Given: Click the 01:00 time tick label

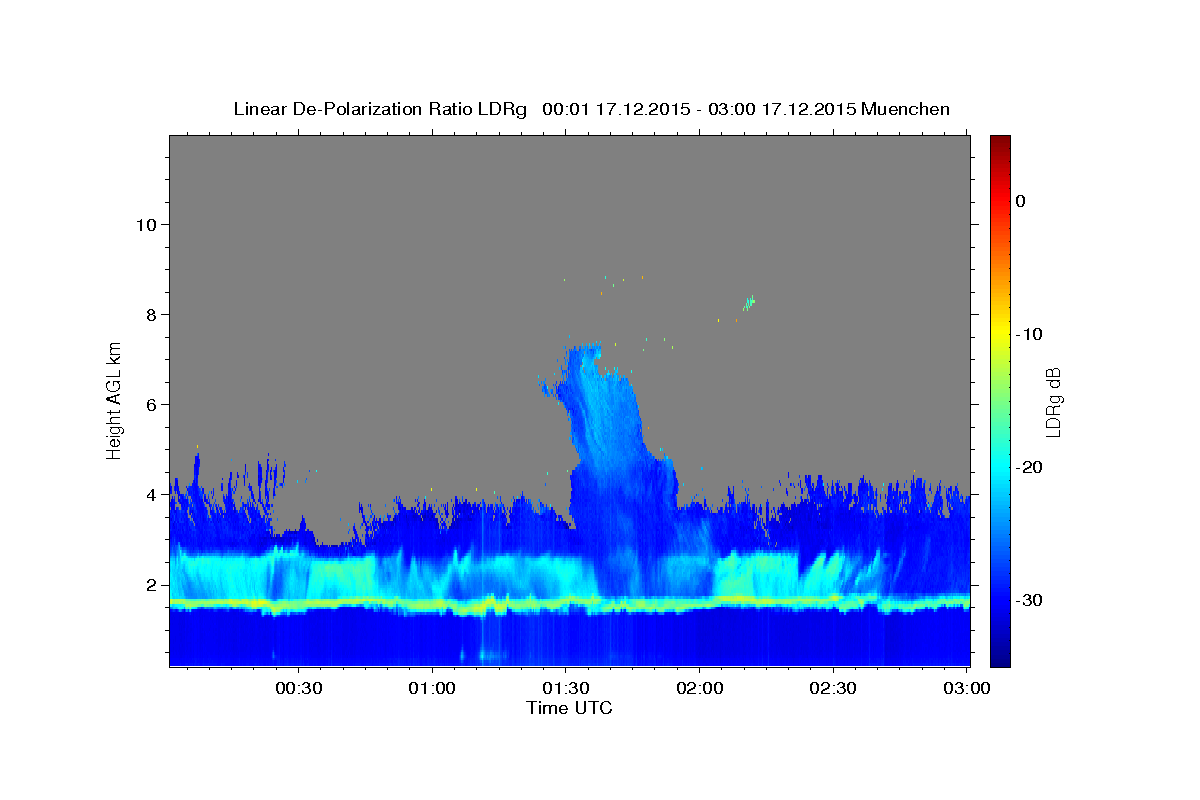Looking at the screenshot, I should (432, 689).
